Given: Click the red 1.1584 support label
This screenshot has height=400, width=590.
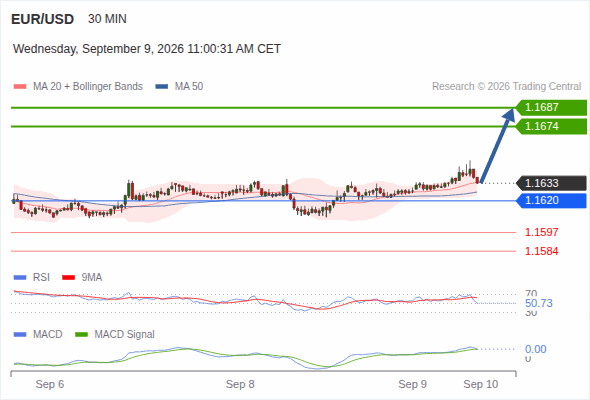Looking at the screenshot, I should pyautogui.click(x=541, y=251).
